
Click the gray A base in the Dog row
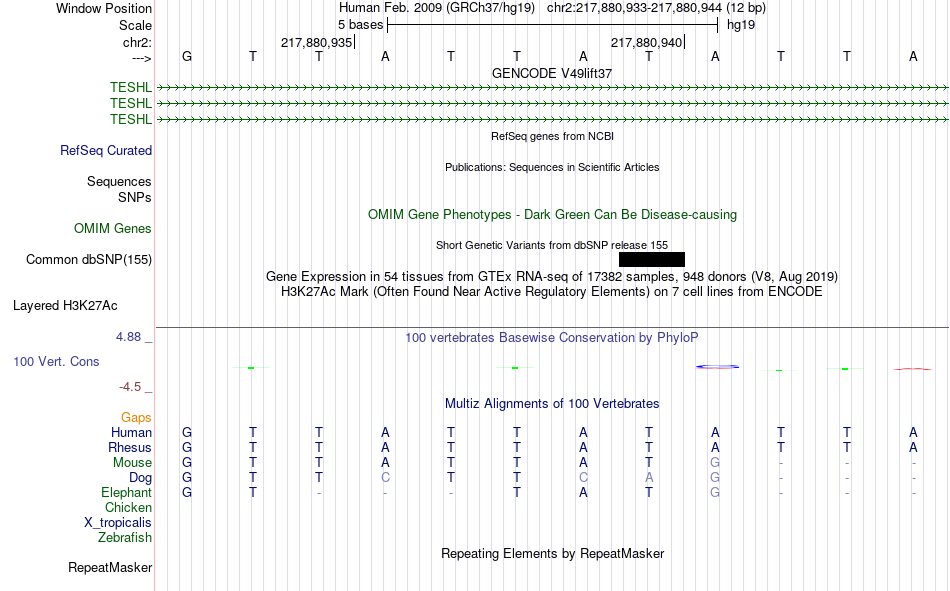pos(649,478)
